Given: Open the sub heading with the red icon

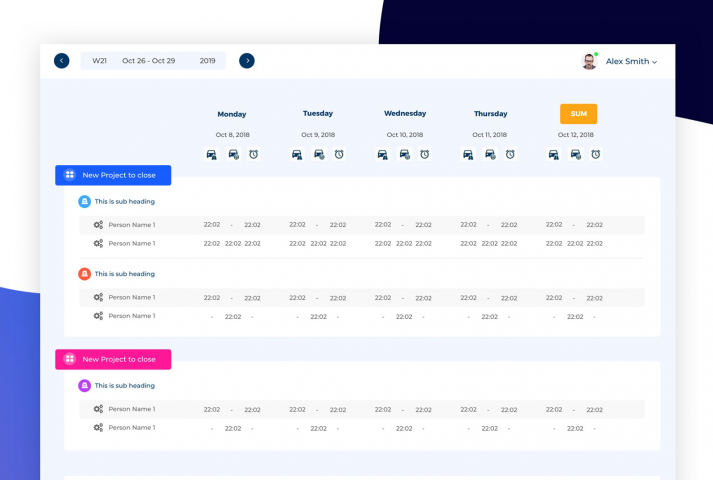Looking at the screenshot, I should pos(125,274).
